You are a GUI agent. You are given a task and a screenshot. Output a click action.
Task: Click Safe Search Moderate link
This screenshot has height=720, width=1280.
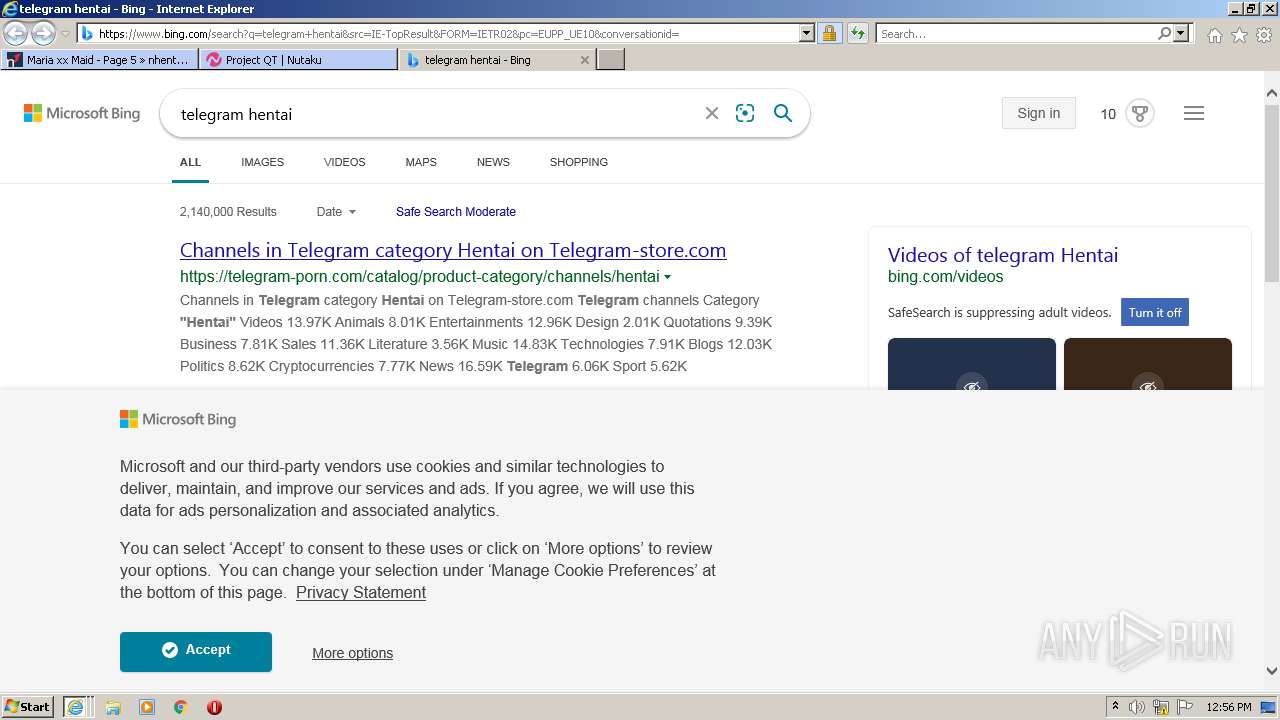pos(456,212)
